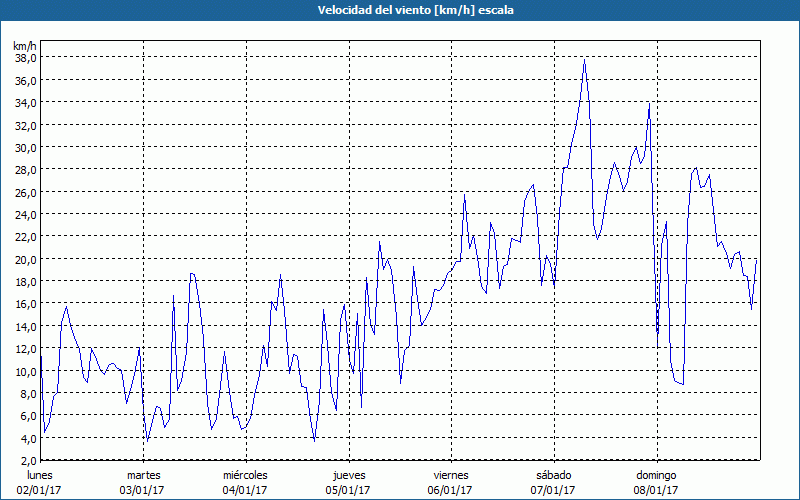
Task: Click the chart title "Velocidad del viento"
Action: (400, 11)
